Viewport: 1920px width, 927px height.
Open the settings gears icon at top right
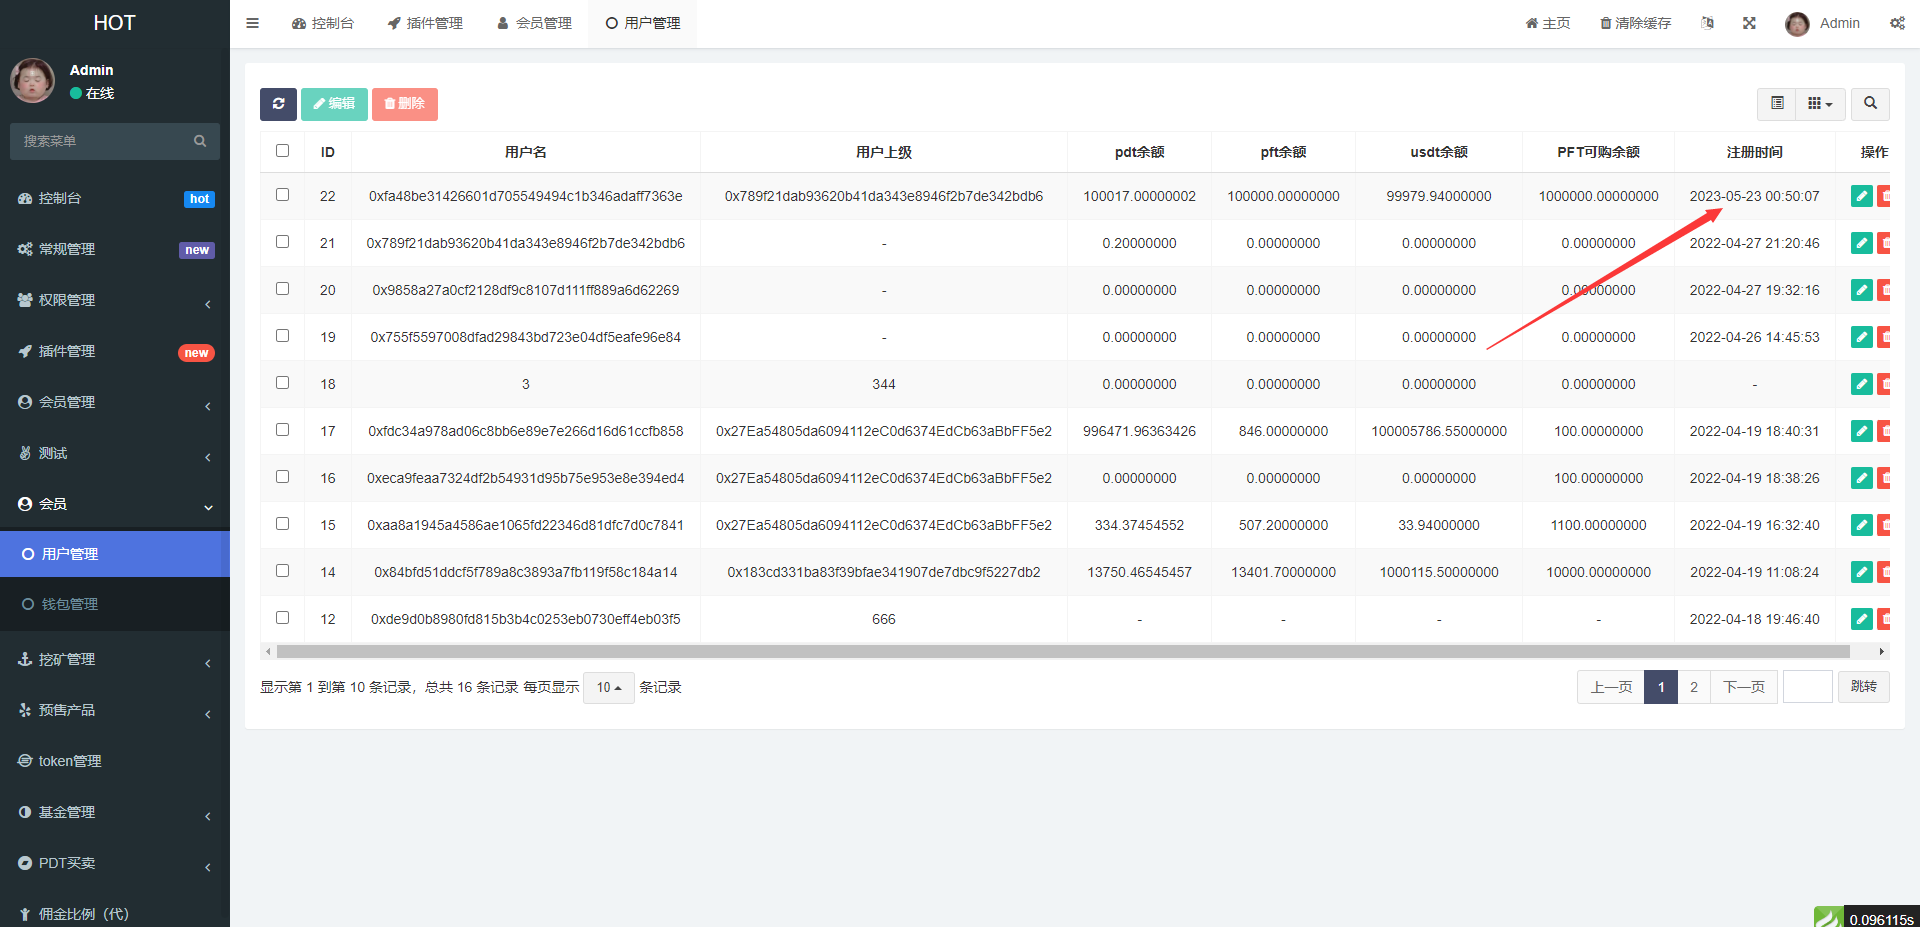[x=1897, y=23]
